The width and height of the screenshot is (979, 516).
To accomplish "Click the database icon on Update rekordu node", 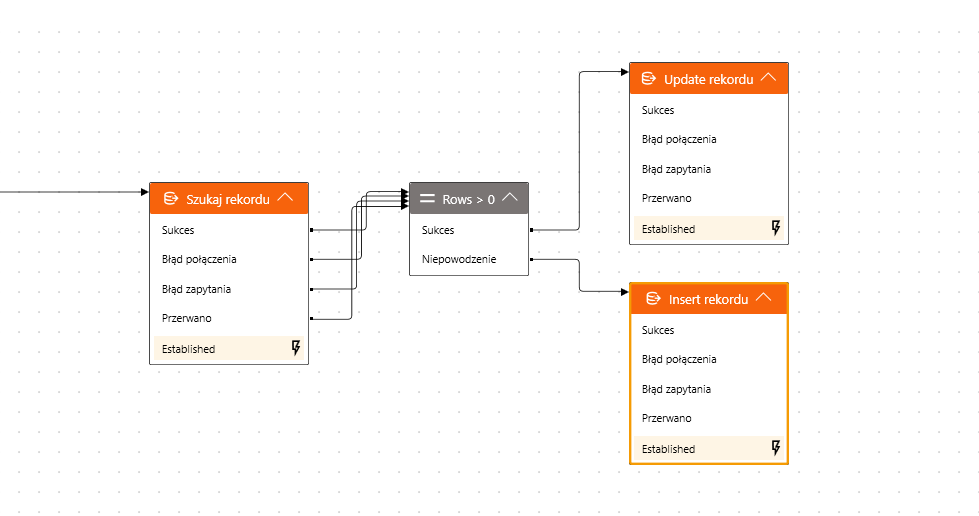I will coord(648,79).
